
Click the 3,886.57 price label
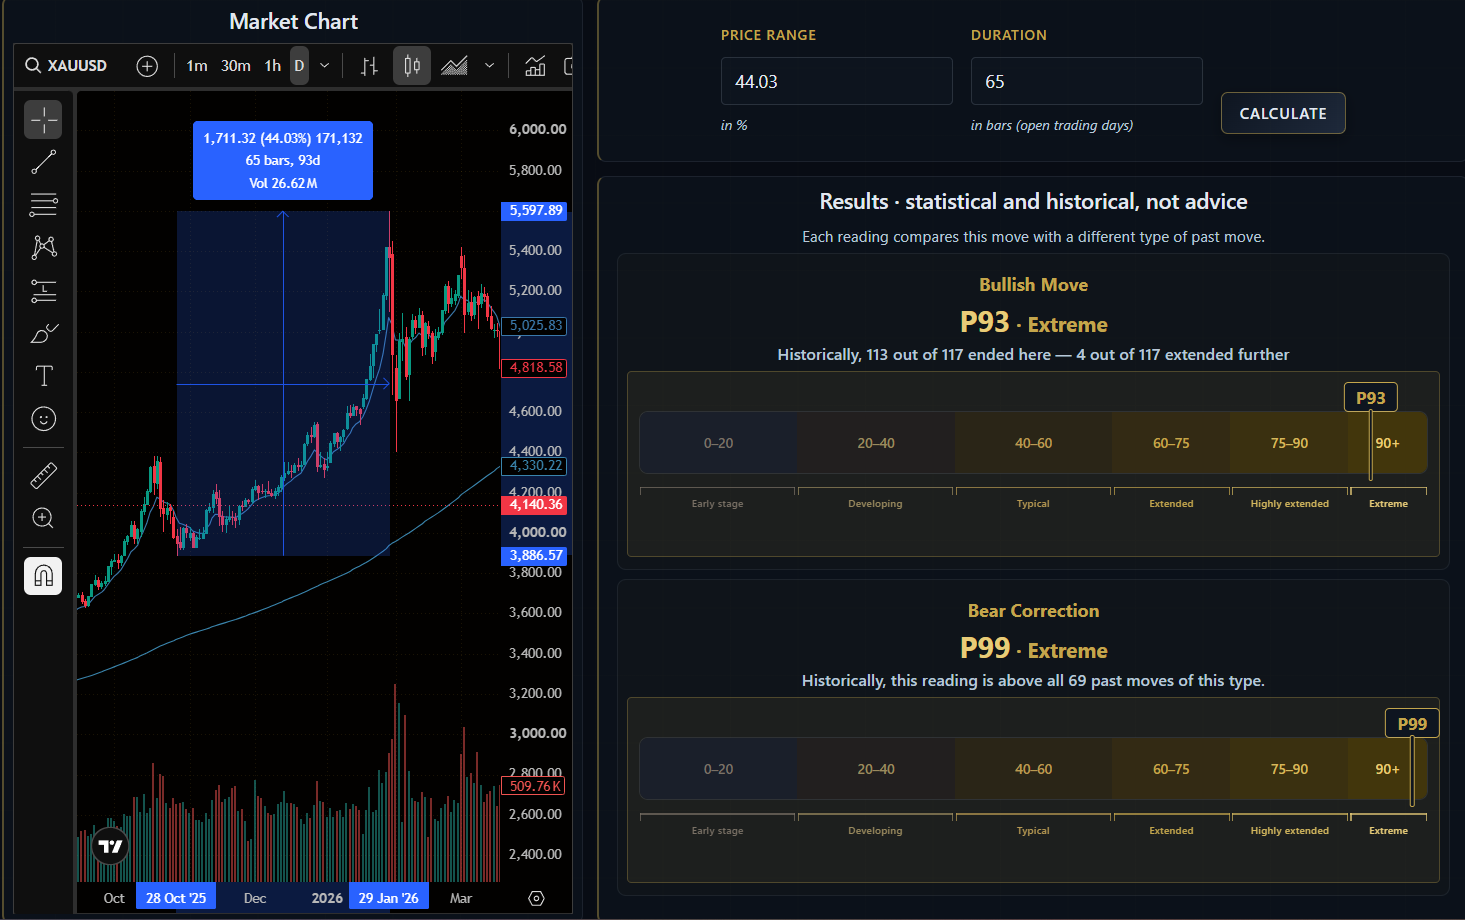535,555
